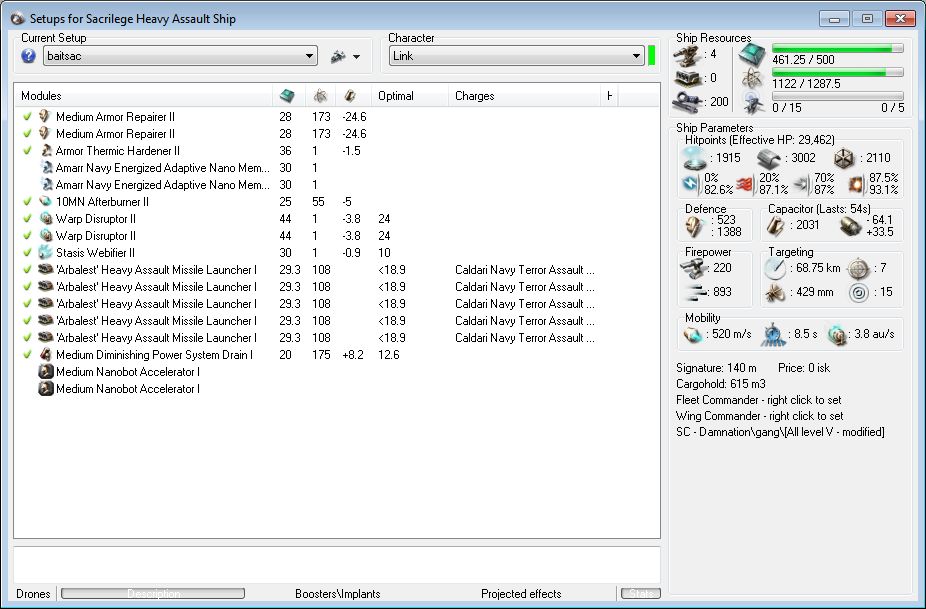Viewport: 926px width, 609px height.
Task: Click the blue help question mark icon
Action: (28, 56)
